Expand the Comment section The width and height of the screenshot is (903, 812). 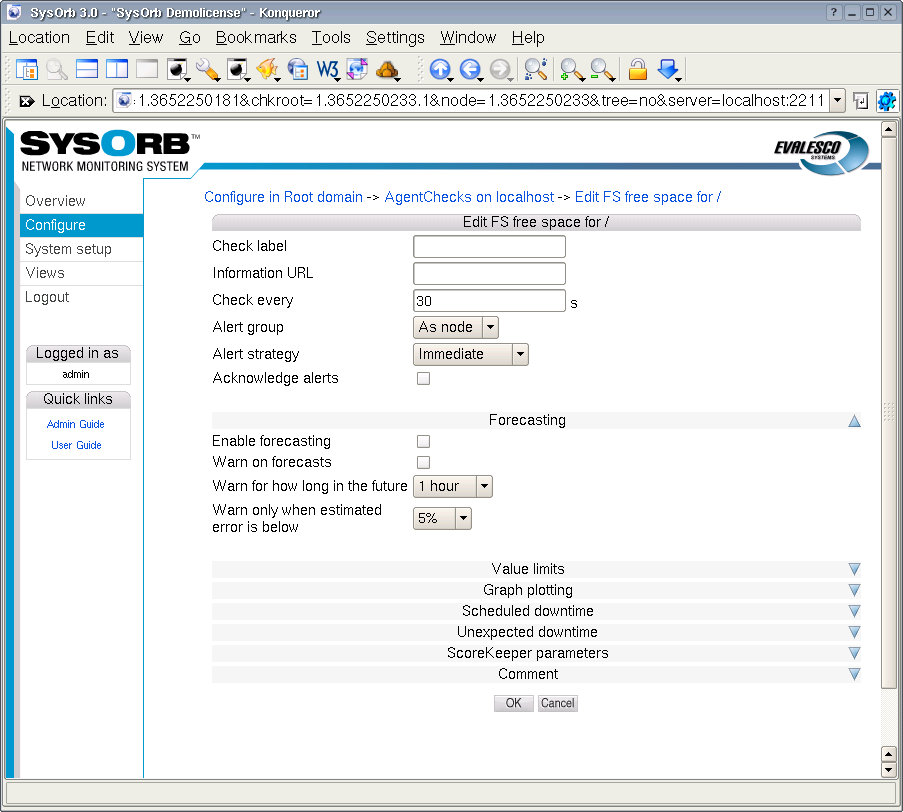855,674
